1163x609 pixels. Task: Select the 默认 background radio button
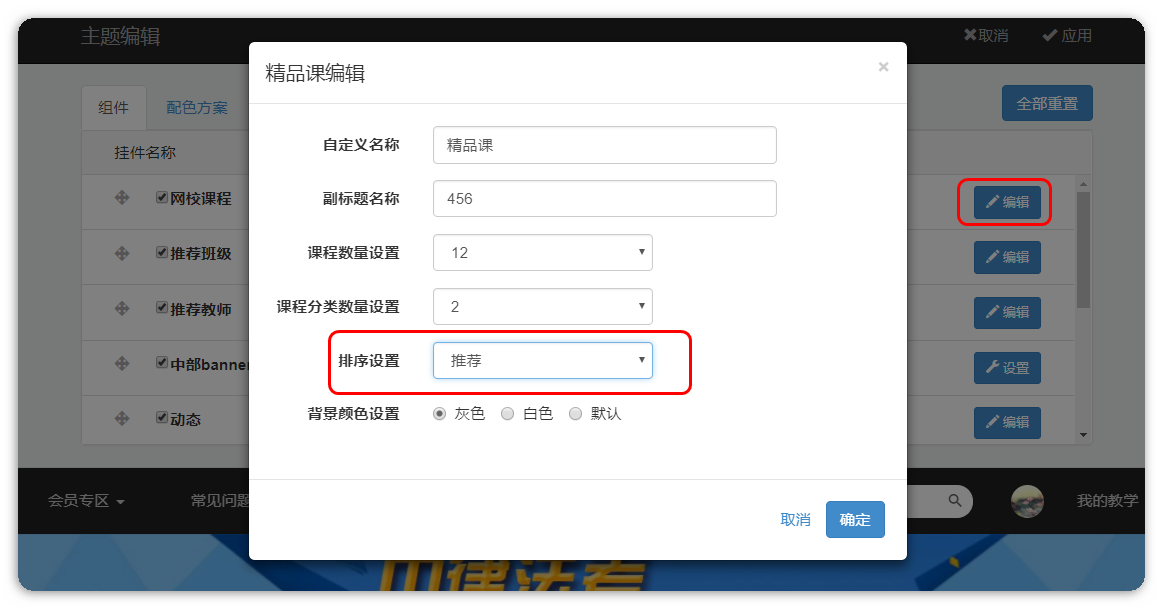click(x=575, y=414)
